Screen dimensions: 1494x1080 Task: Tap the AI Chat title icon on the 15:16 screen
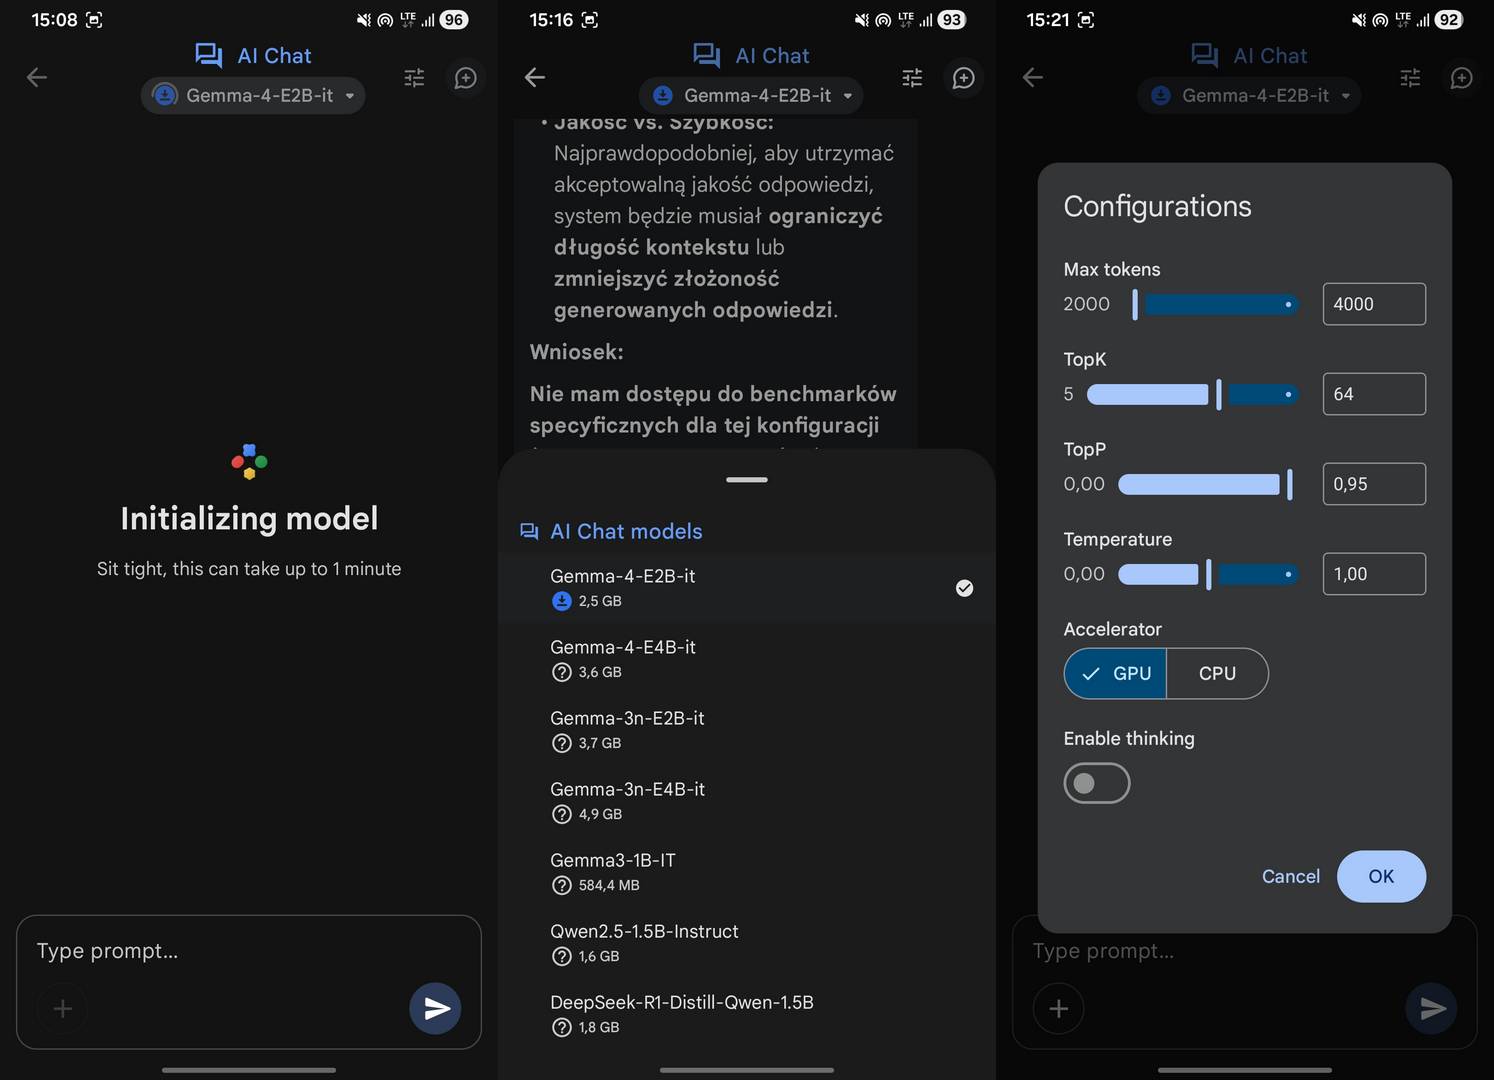706,55
